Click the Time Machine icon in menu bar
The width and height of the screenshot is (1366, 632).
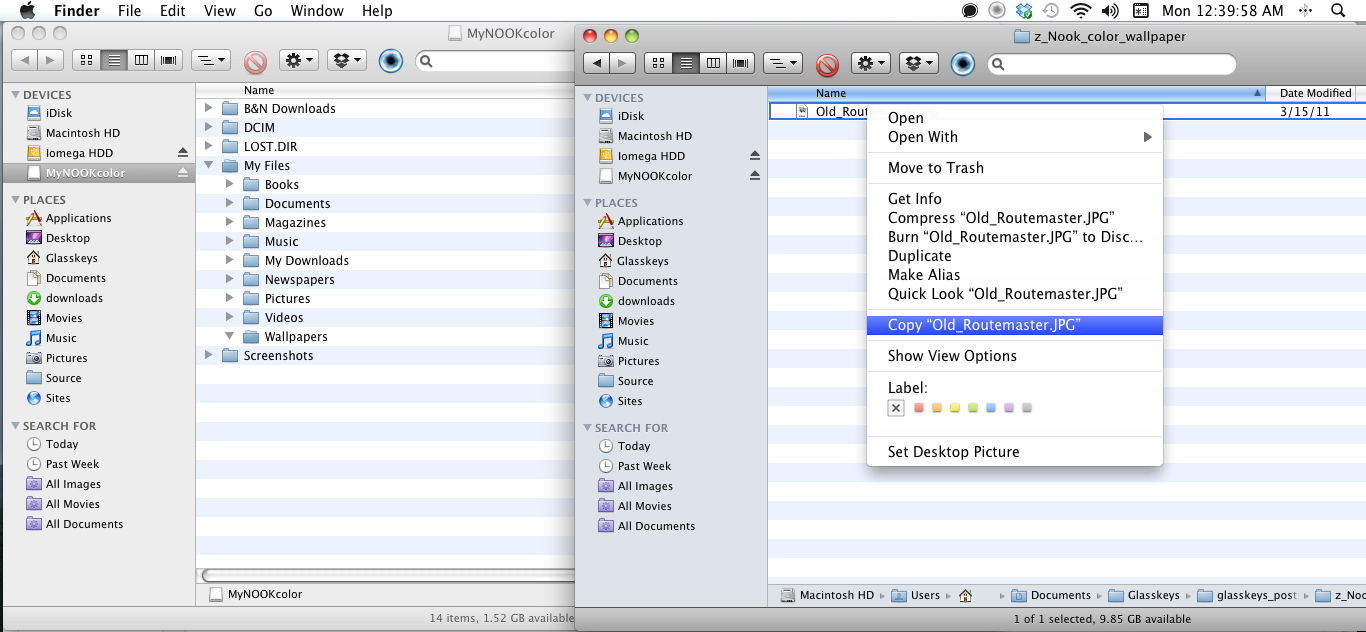pyautogui.click(x=1051, y=11)
